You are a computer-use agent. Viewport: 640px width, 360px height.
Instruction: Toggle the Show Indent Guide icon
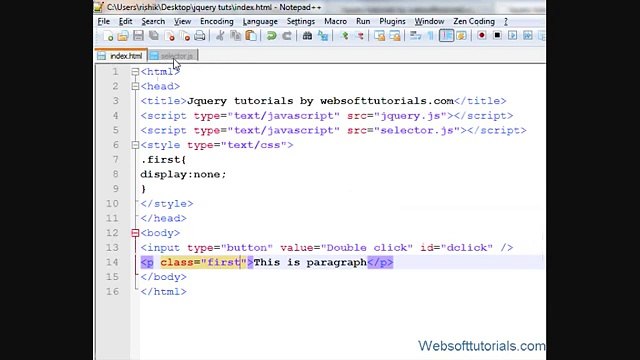coord(446,36)
